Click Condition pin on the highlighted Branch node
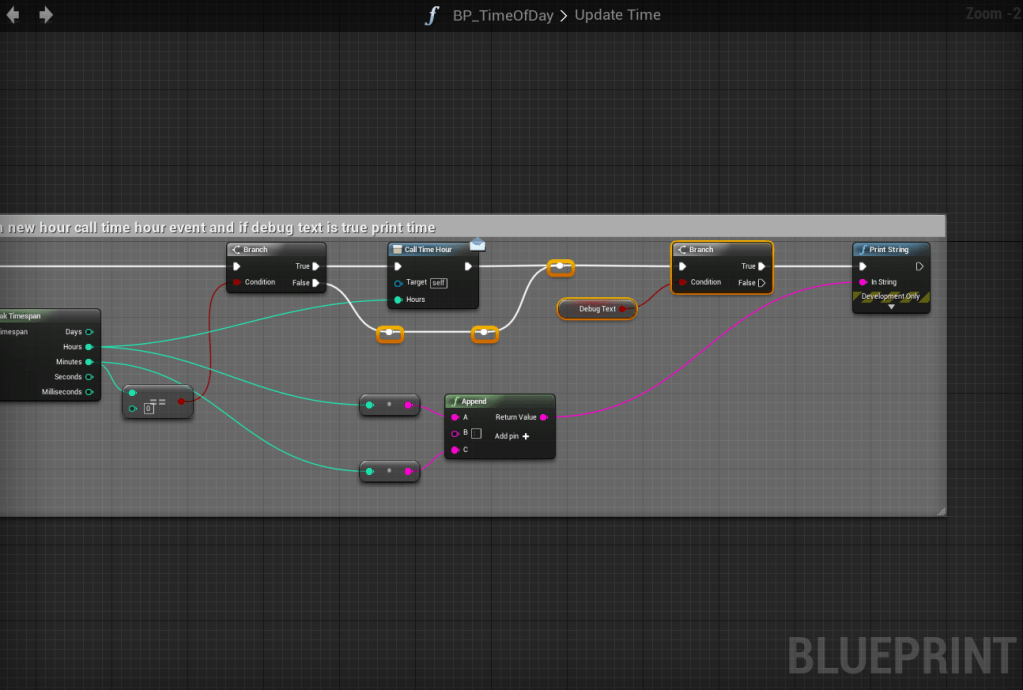1023x690 pixels. [682, 282]
